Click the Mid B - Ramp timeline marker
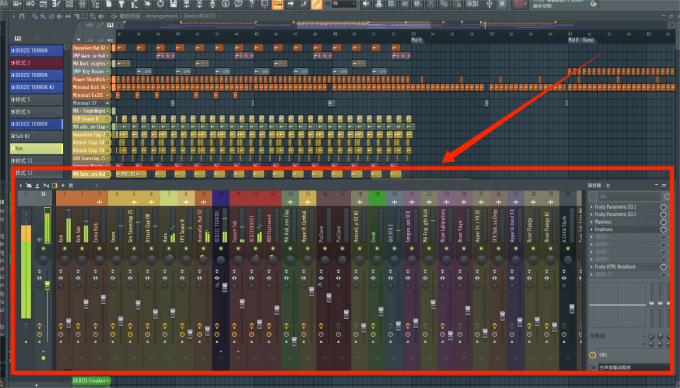680x388 pixels. pos(581,40)
